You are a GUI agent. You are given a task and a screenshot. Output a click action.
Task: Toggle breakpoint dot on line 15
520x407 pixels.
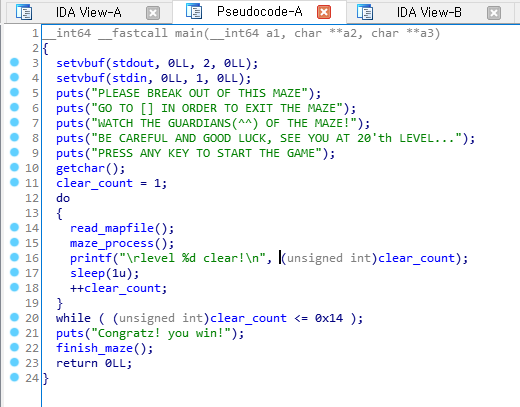(14, 242)
